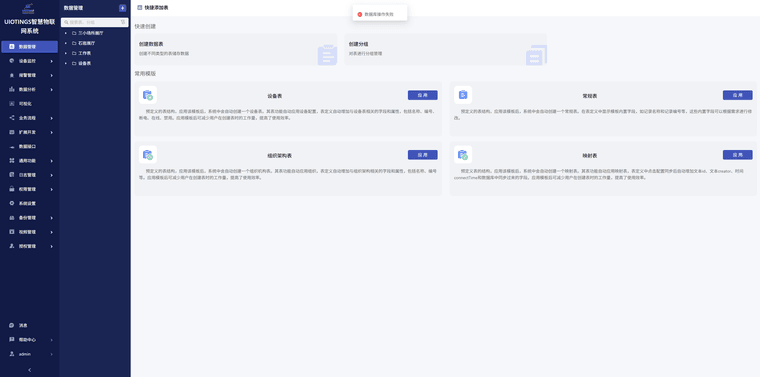Click the 常规表 template icon
Image resolution: width=760 pixels, height=377 pixels.
pos(463,95)
